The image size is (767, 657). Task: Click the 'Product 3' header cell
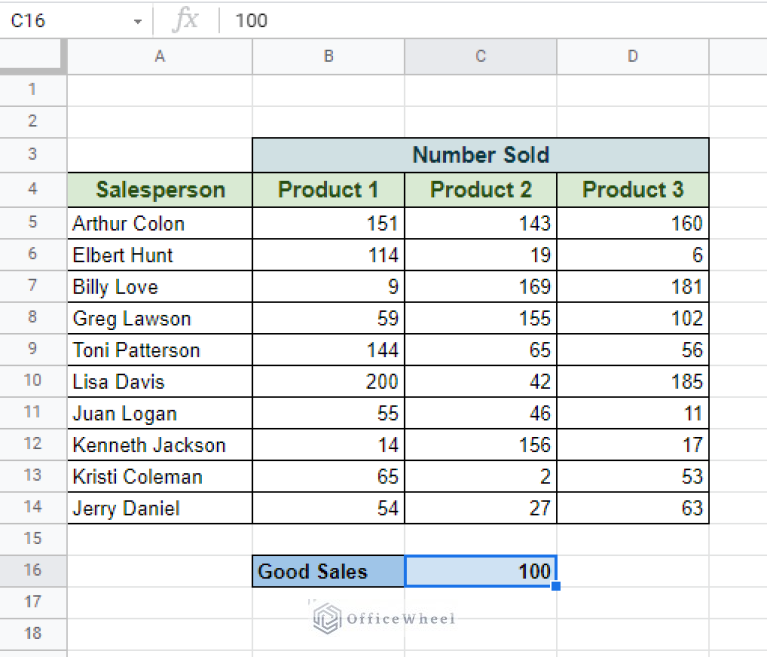click(x=633, y=190)
